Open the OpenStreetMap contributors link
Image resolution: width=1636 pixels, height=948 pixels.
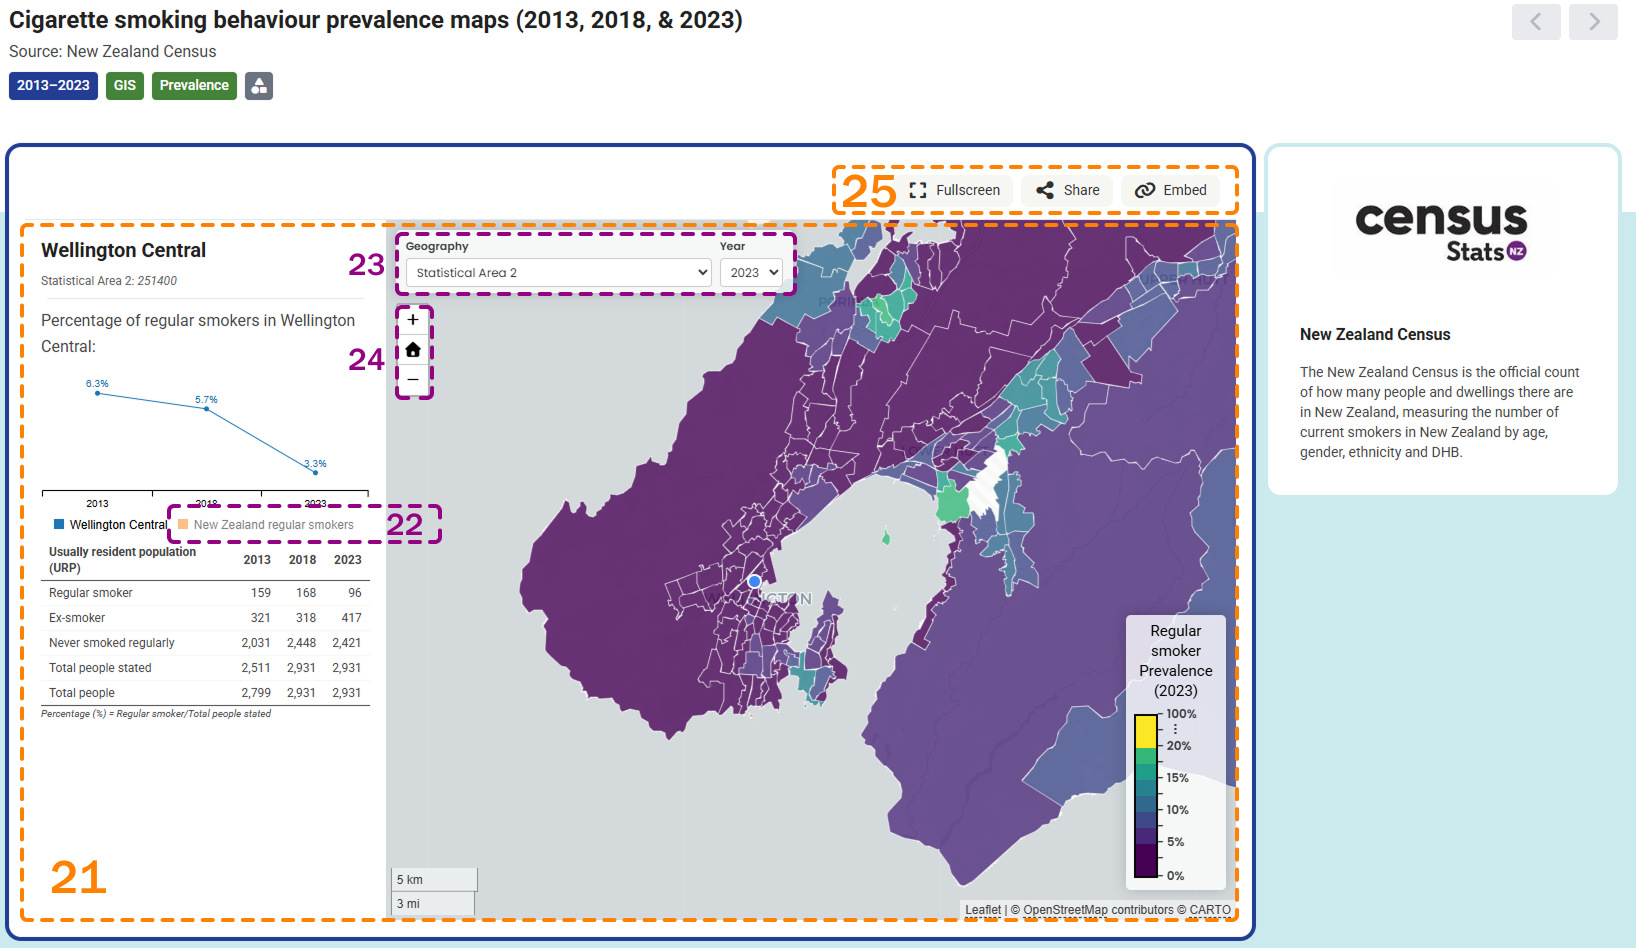1098,909
